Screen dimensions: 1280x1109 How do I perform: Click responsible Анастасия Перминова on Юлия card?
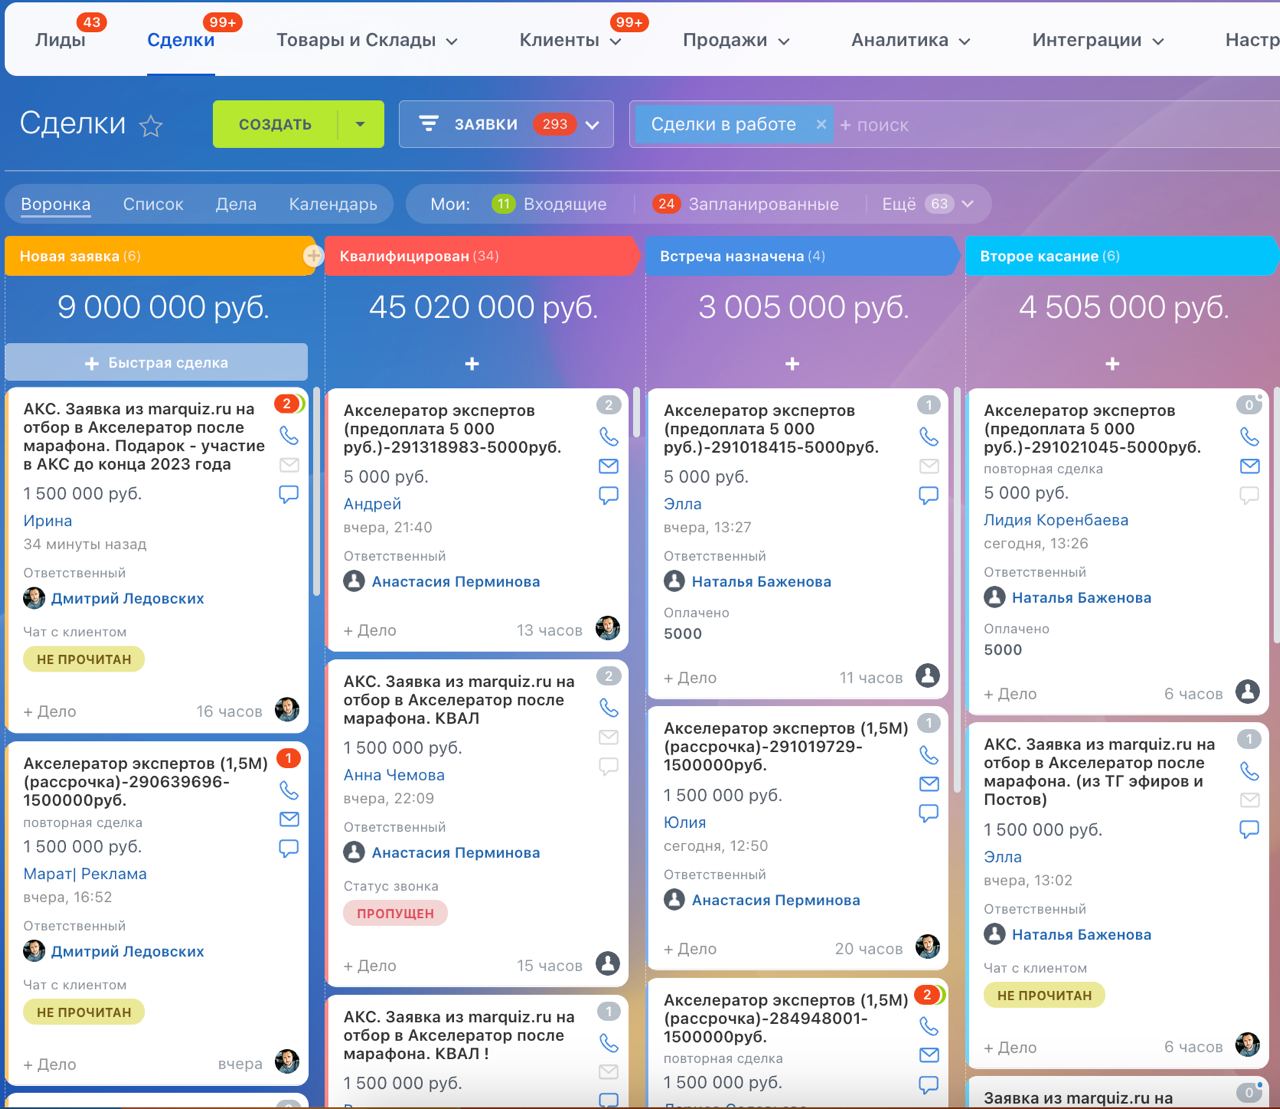[x=776, y=900]
